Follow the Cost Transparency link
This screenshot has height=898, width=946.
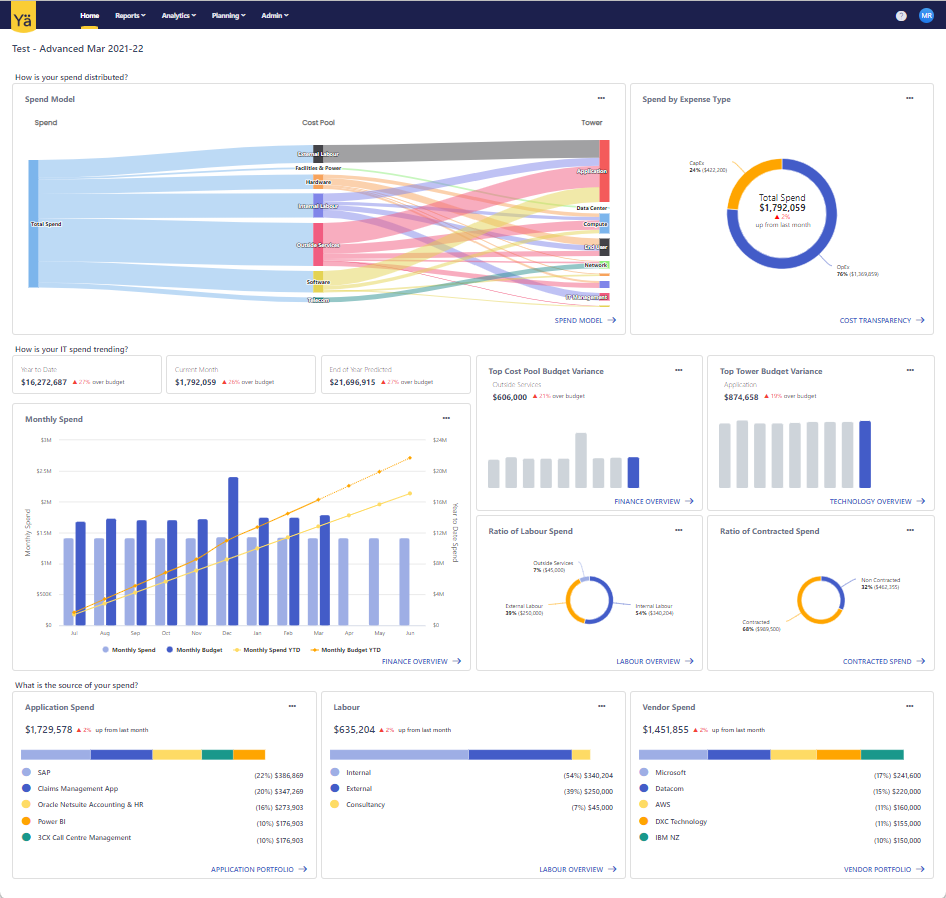[881, 321]
